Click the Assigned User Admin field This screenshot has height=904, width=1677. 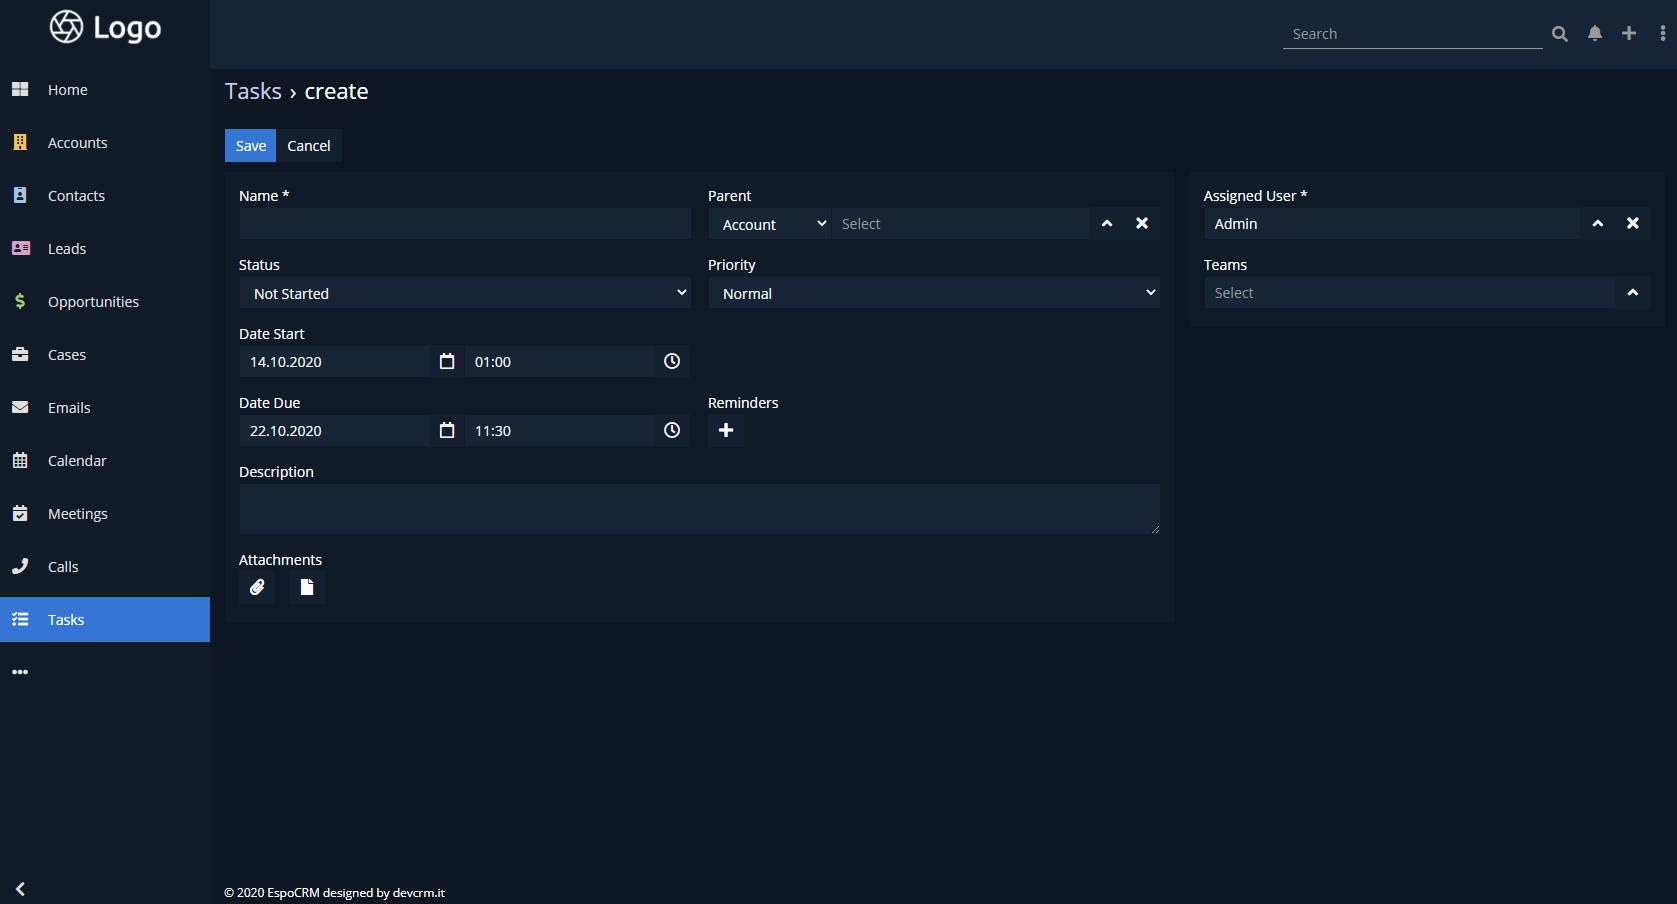tap(1392, 224)
